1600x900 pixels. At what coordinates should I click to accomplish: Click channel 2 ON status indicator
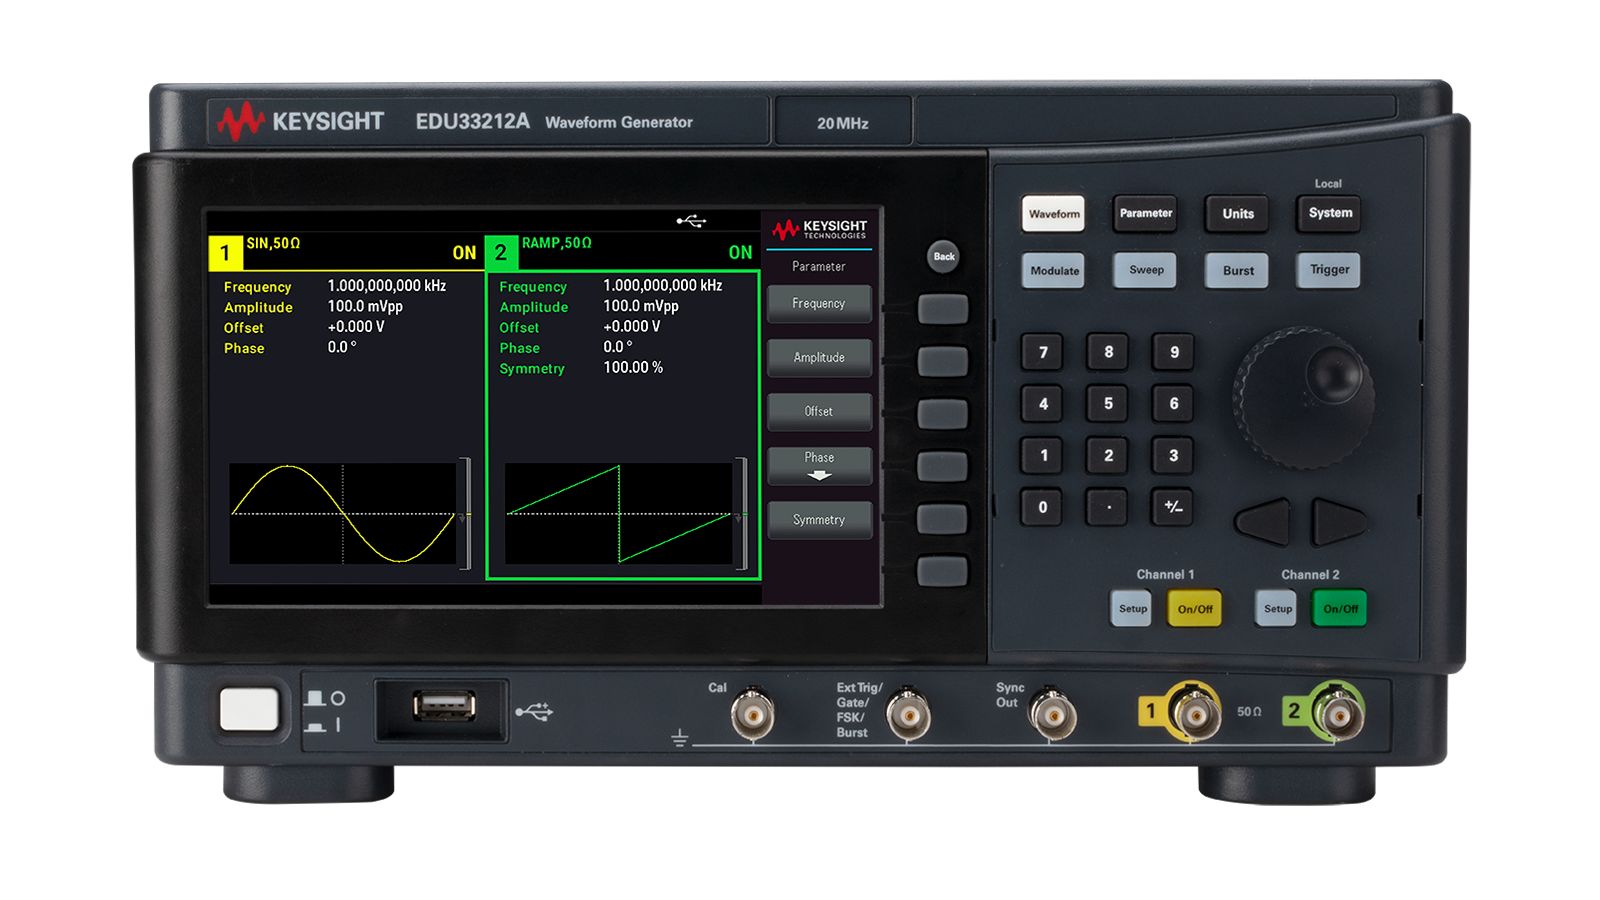[x=740, y=253]
